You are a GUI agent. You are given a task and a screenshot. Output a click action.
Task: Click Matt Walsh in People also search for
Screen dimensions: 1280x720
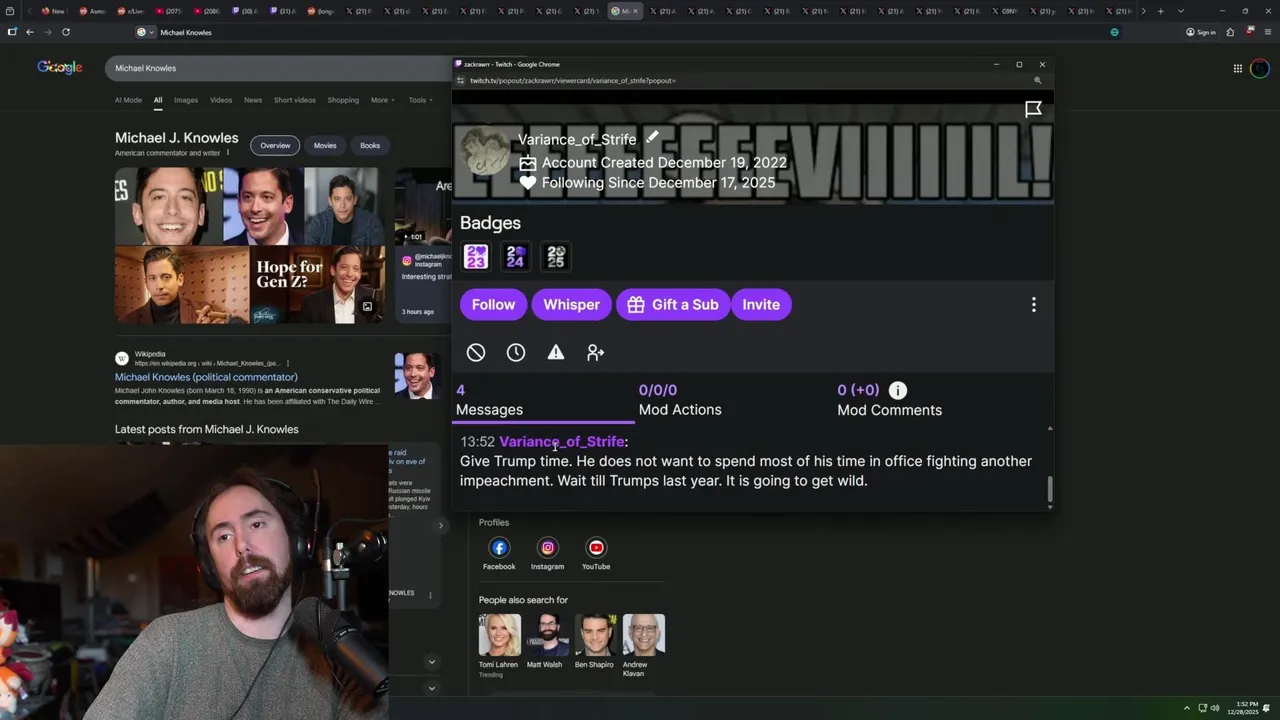[545, 641]
